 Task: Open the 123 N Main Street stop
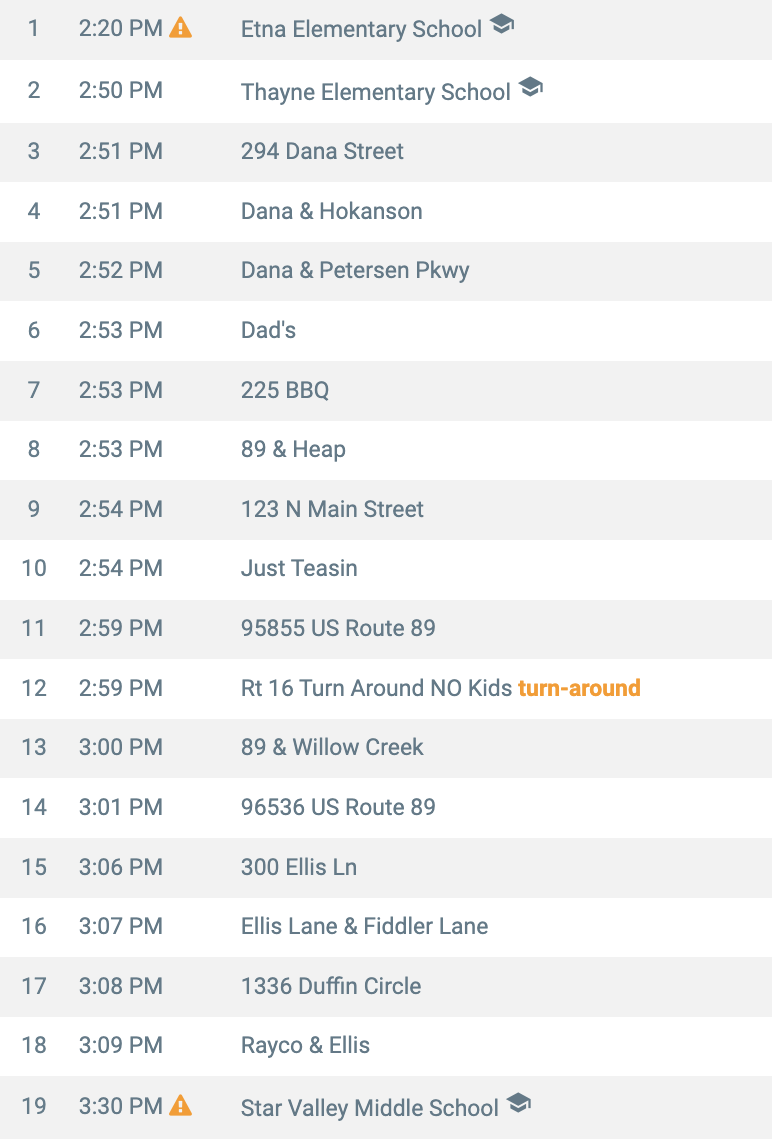332,509
